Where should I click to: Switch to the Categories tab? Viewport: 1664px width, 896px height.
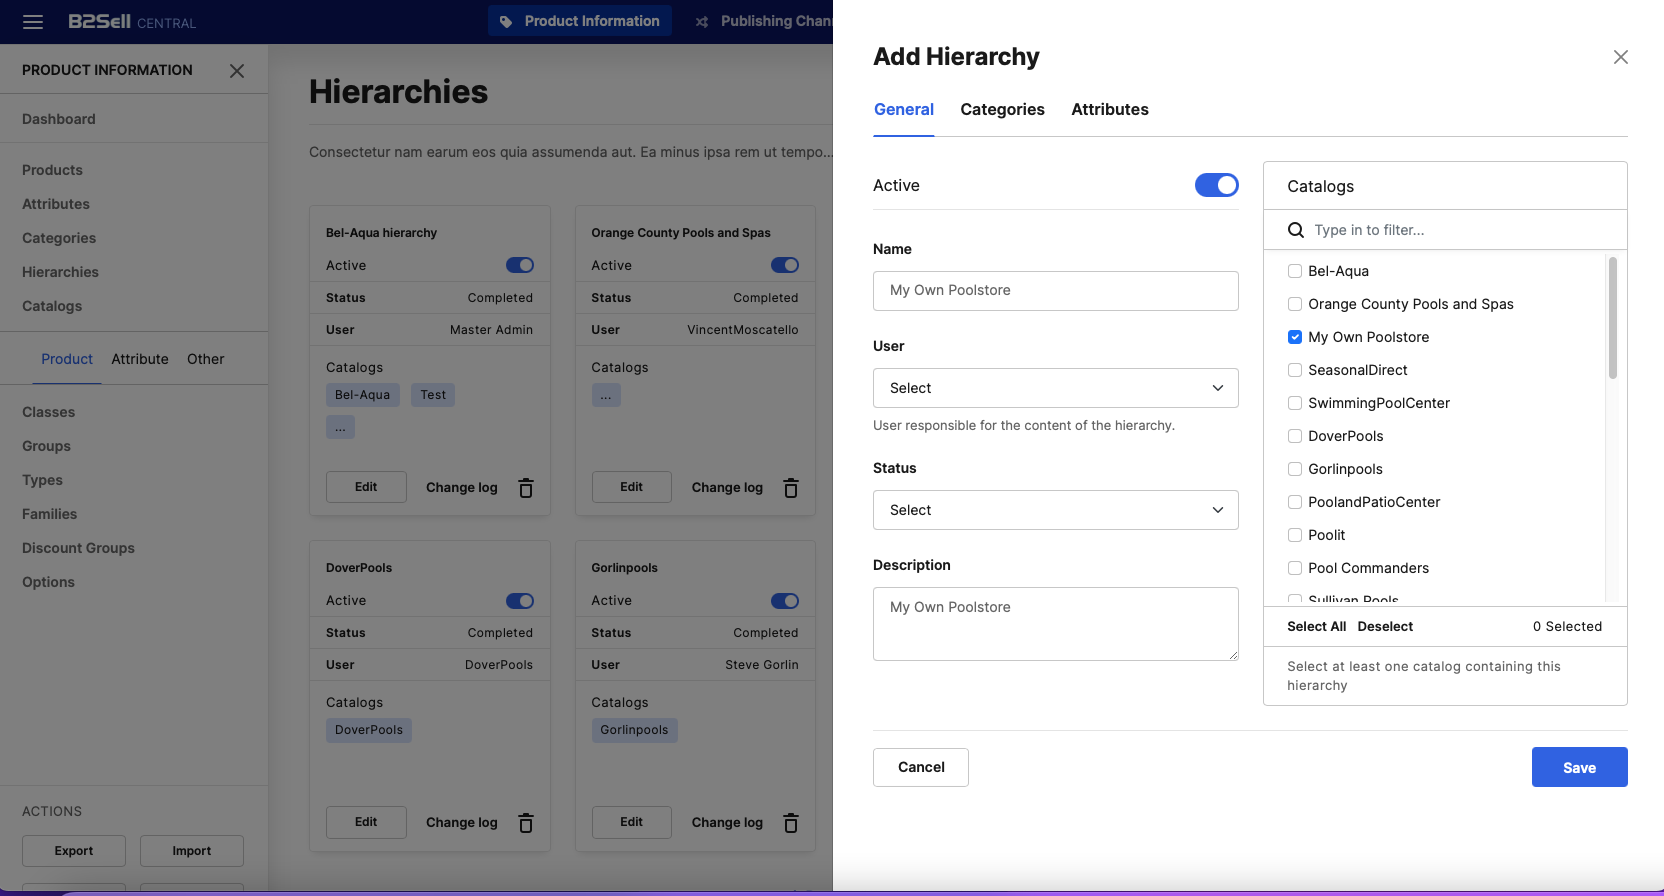click(1002, 110)
